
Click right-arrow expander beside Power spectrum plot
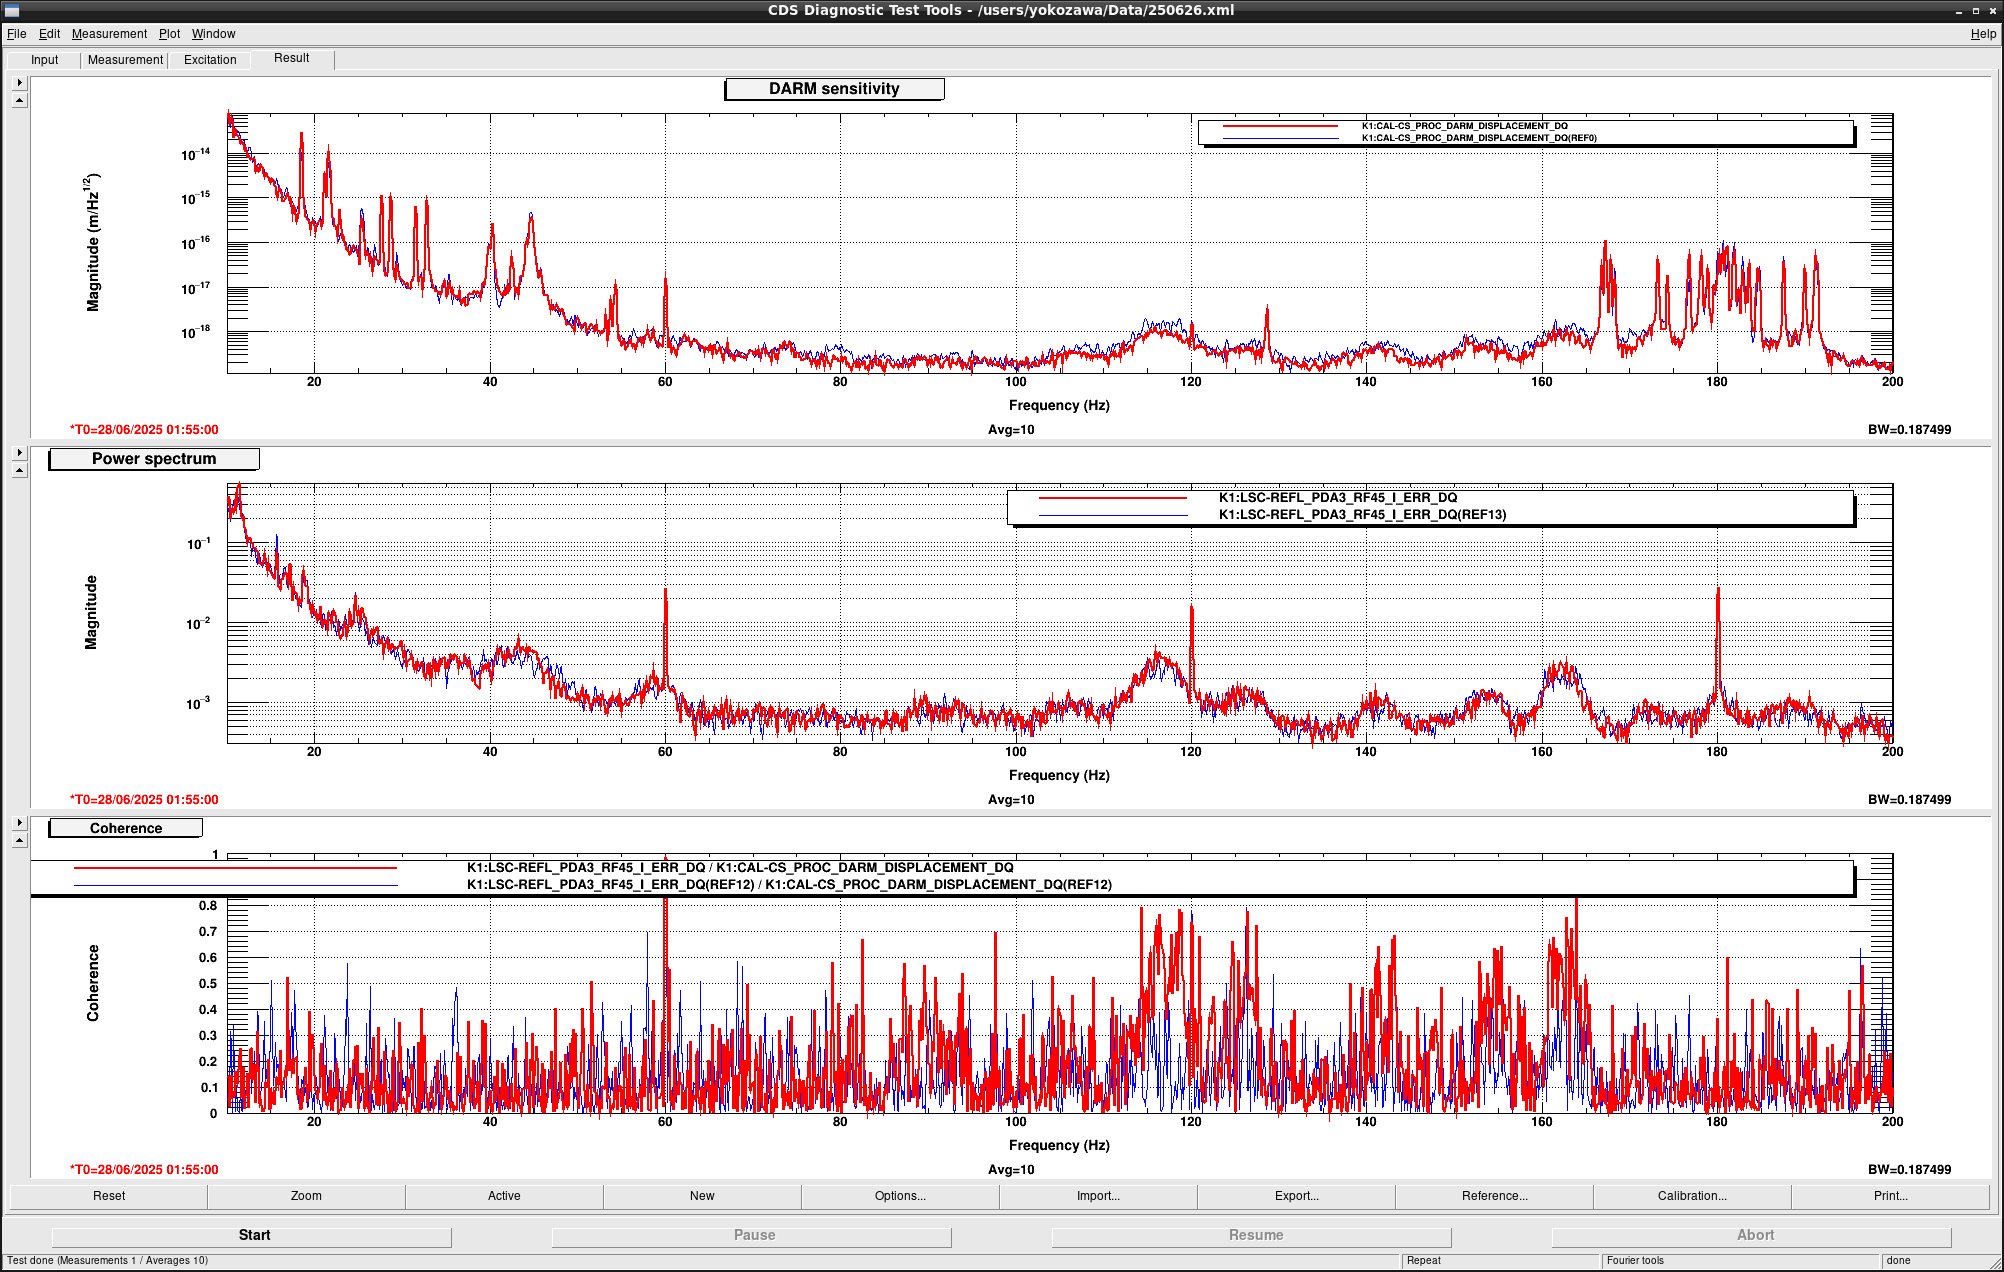(x=19, y=453)
